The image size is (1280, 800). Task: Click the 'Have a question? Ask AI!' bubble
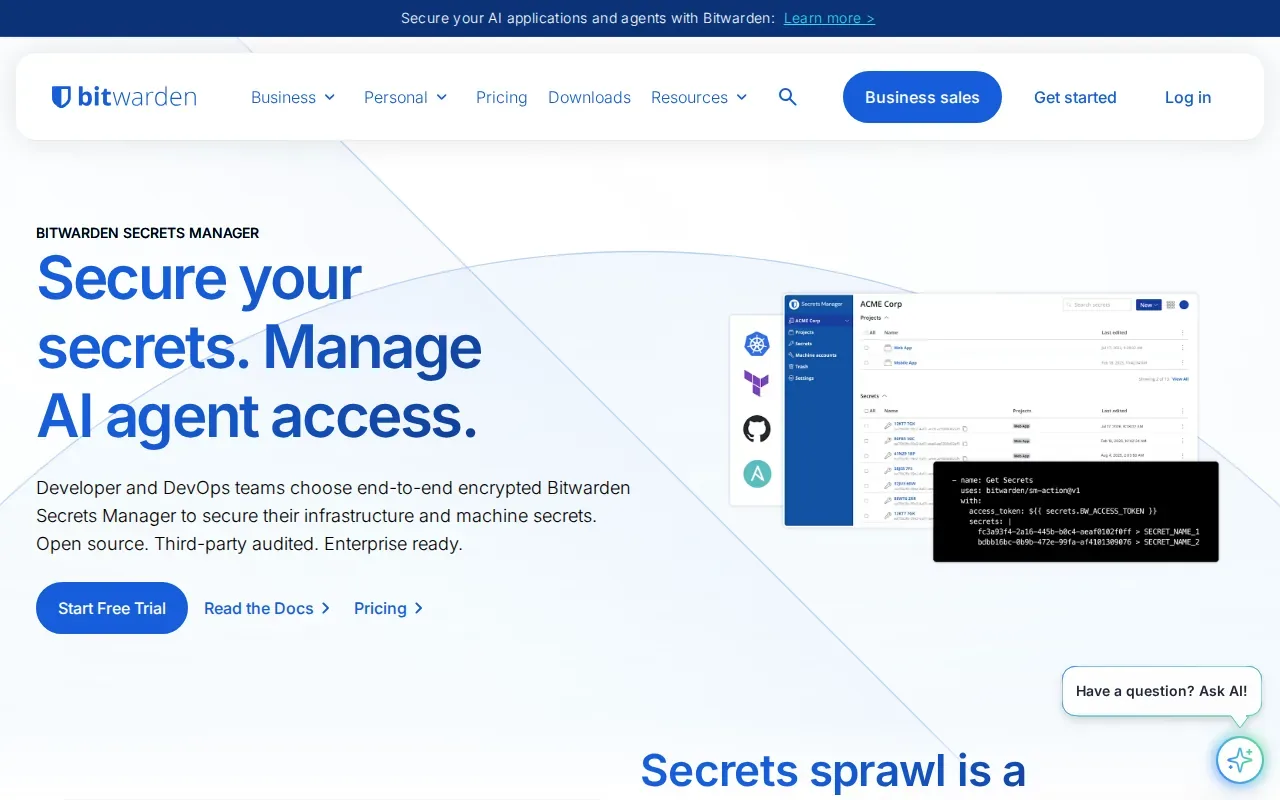pos(1161,691)
